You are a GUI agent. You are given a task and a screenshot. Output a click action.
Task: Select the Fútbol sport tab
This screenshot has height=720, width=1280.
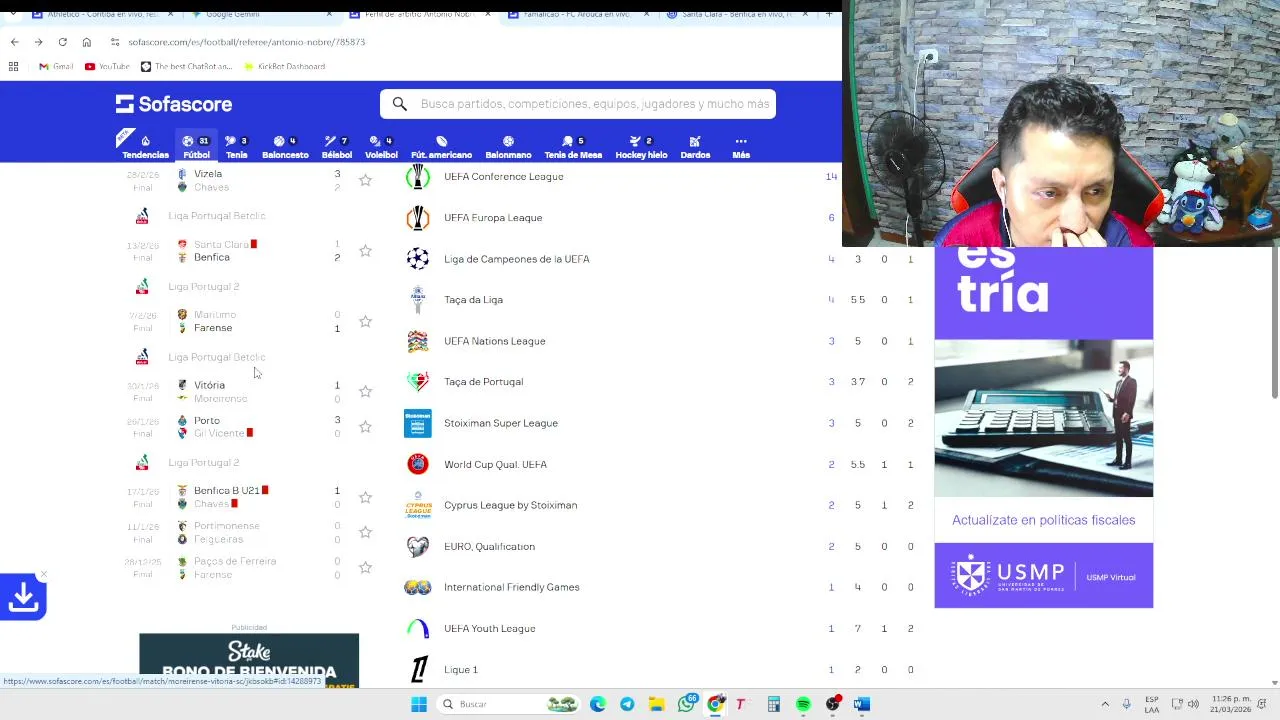(196, 147)
